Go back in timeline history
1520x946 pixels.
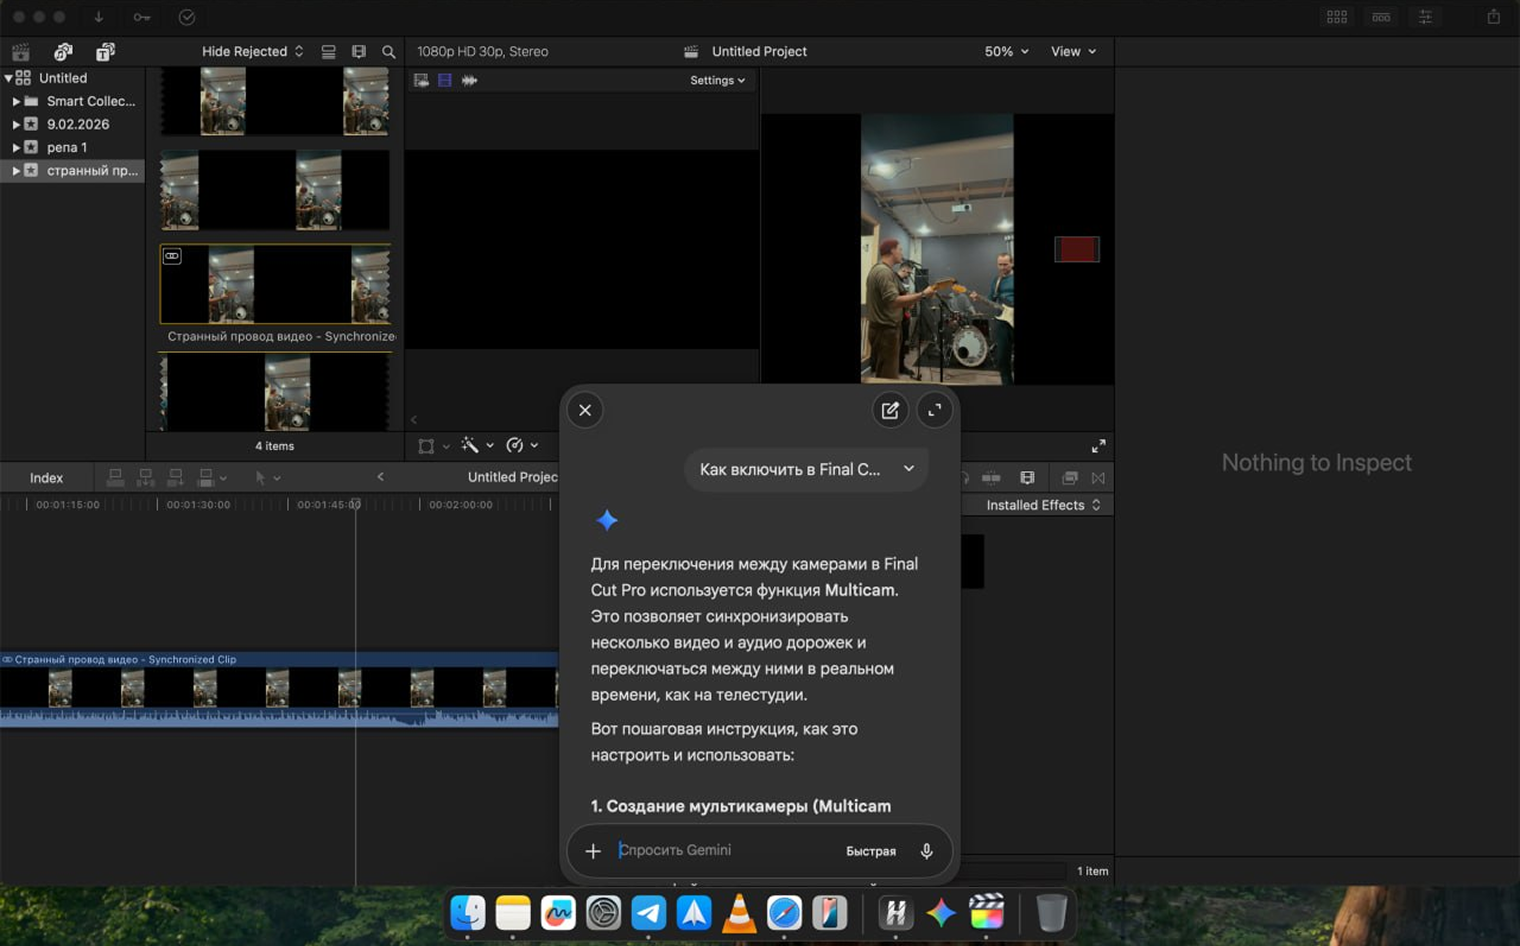(x=380, y=477)
